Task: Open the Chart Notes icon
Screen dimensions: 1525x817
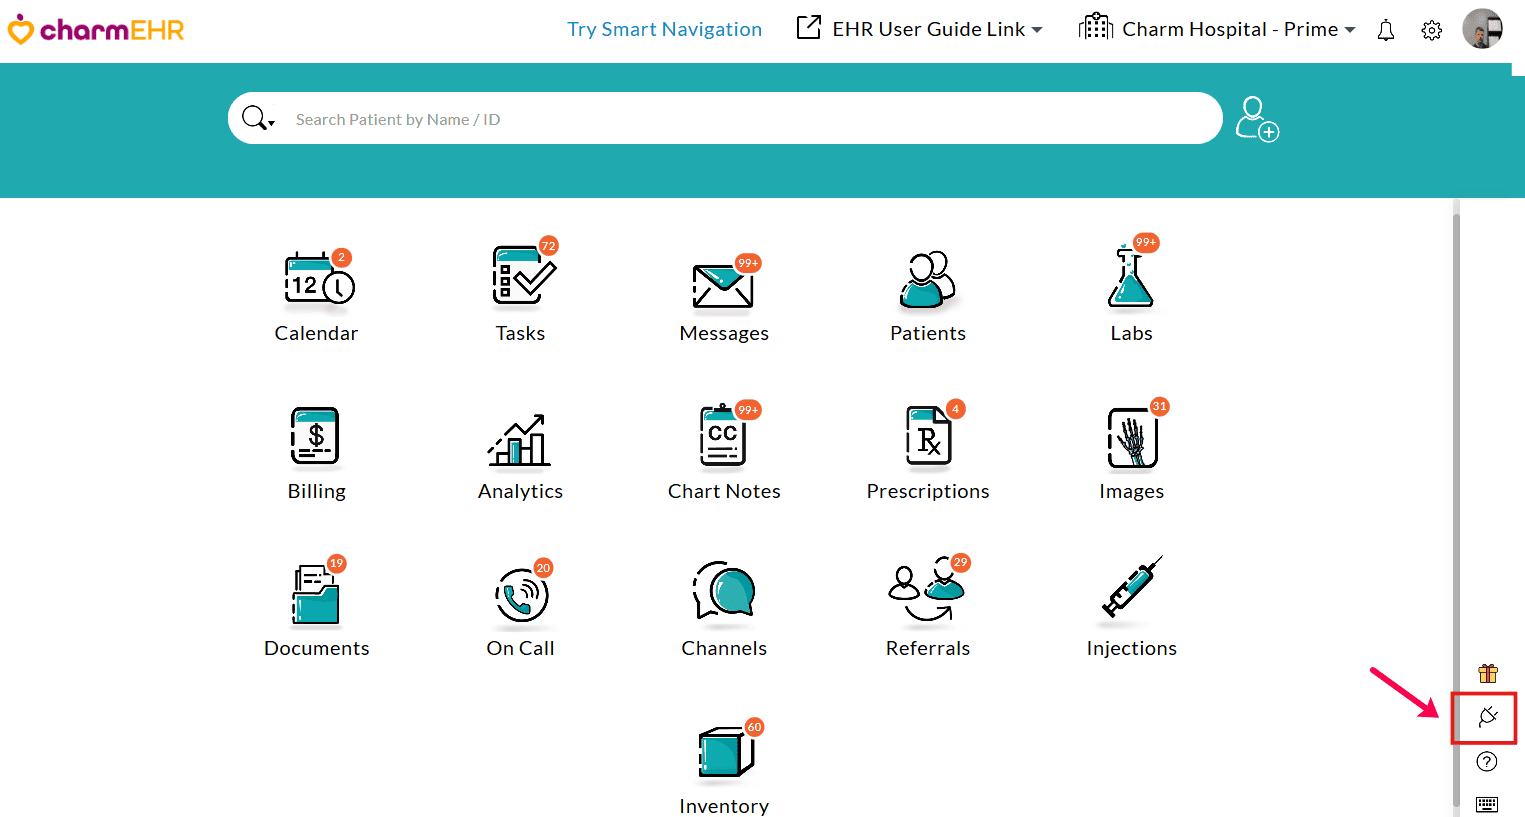Action: 723,437
